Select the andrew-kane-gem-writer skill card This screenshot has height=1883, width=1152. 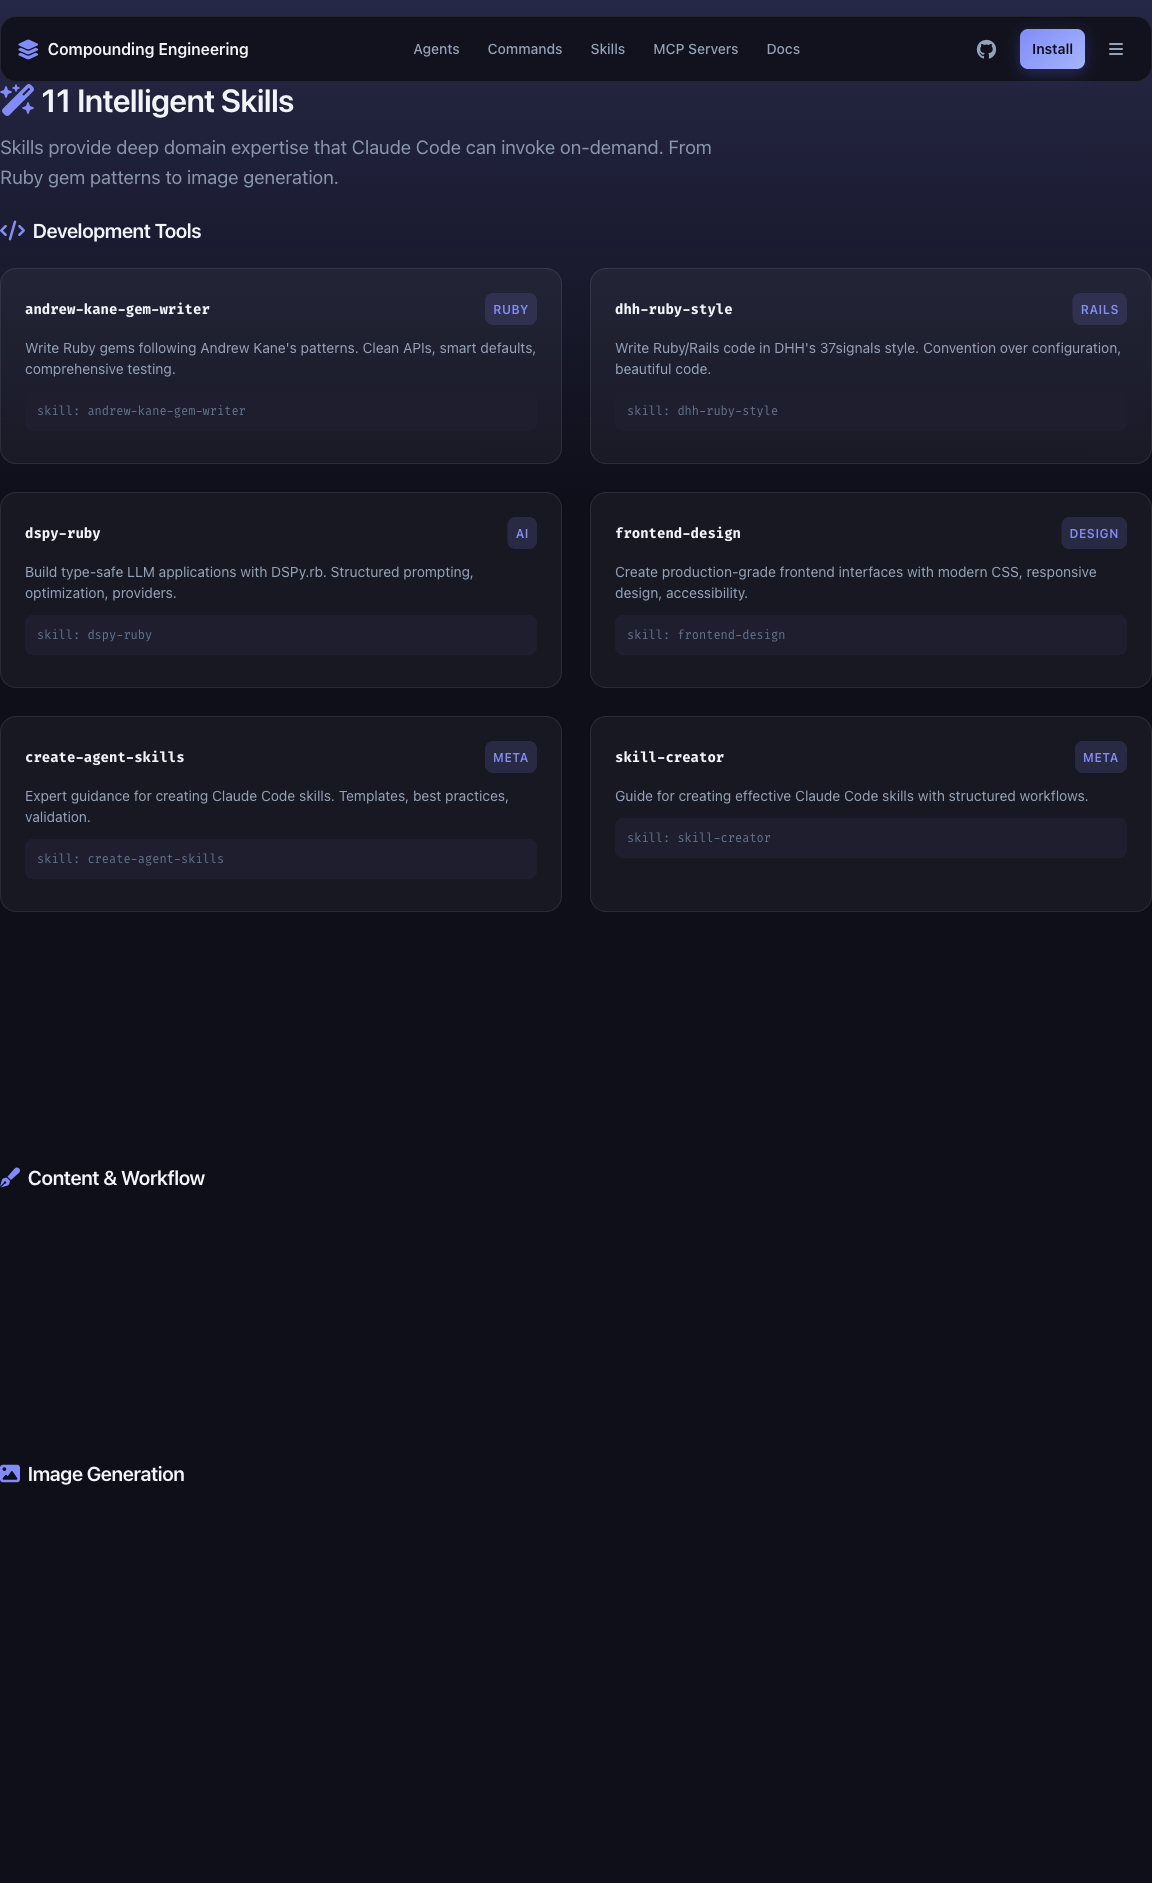pyautogui.click(x=281, y=365)
